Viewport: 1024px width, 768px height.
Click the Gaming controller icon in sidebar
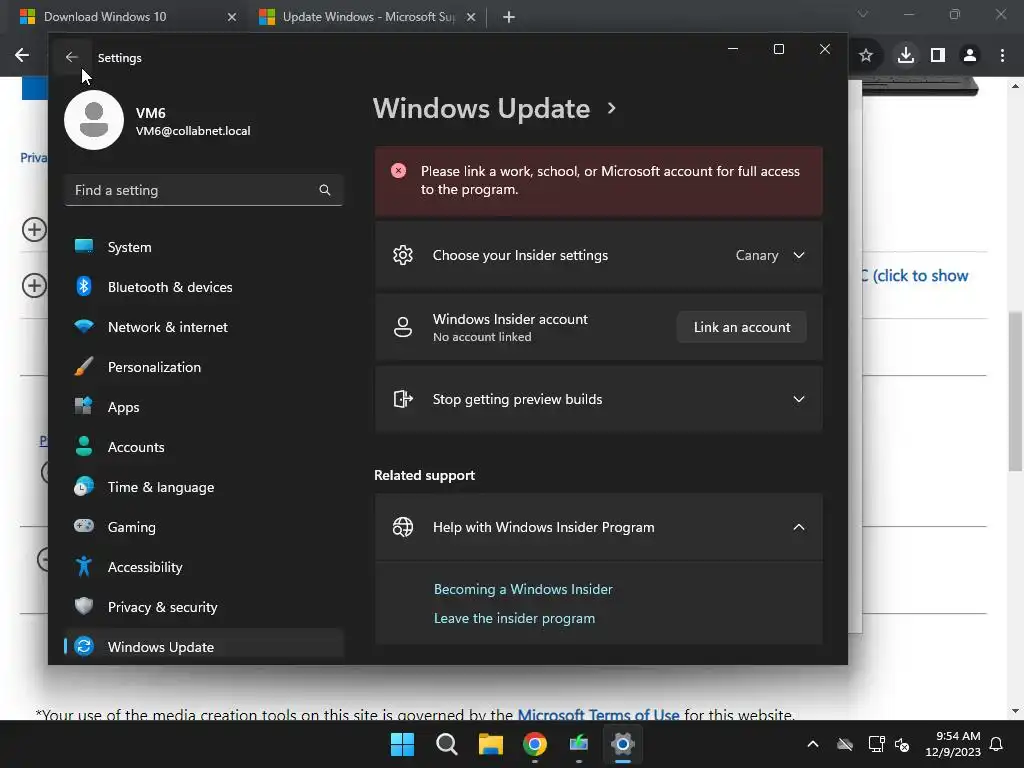84,526
